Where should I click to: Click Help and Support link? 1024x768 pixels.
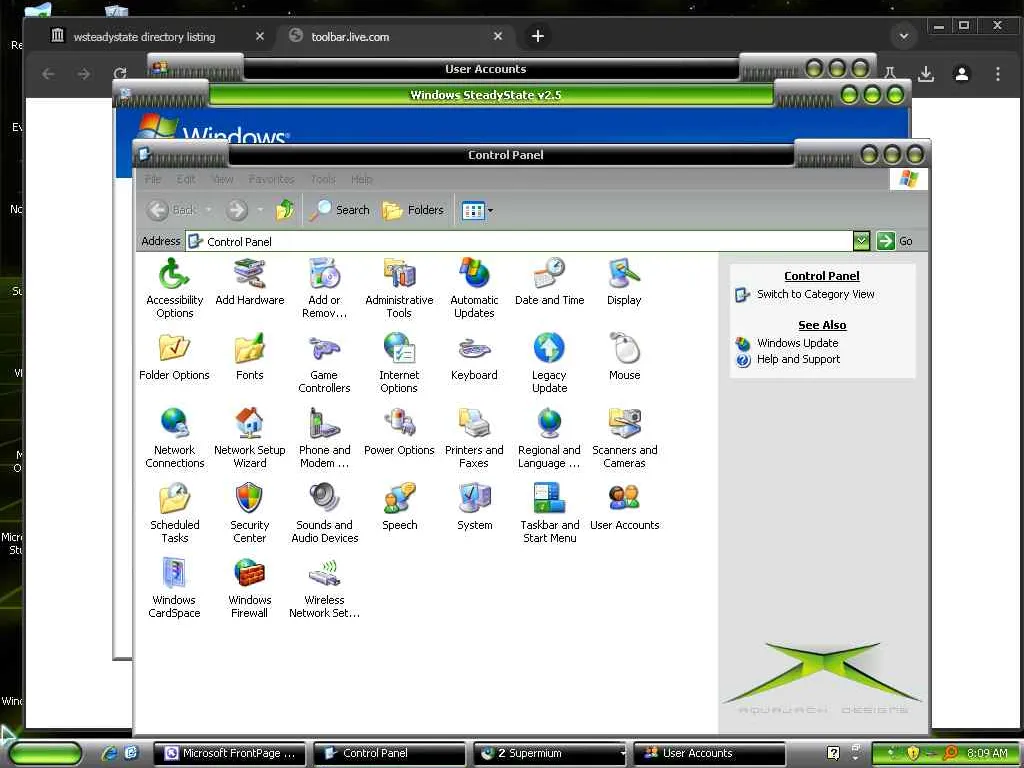(x=798, y=359)
